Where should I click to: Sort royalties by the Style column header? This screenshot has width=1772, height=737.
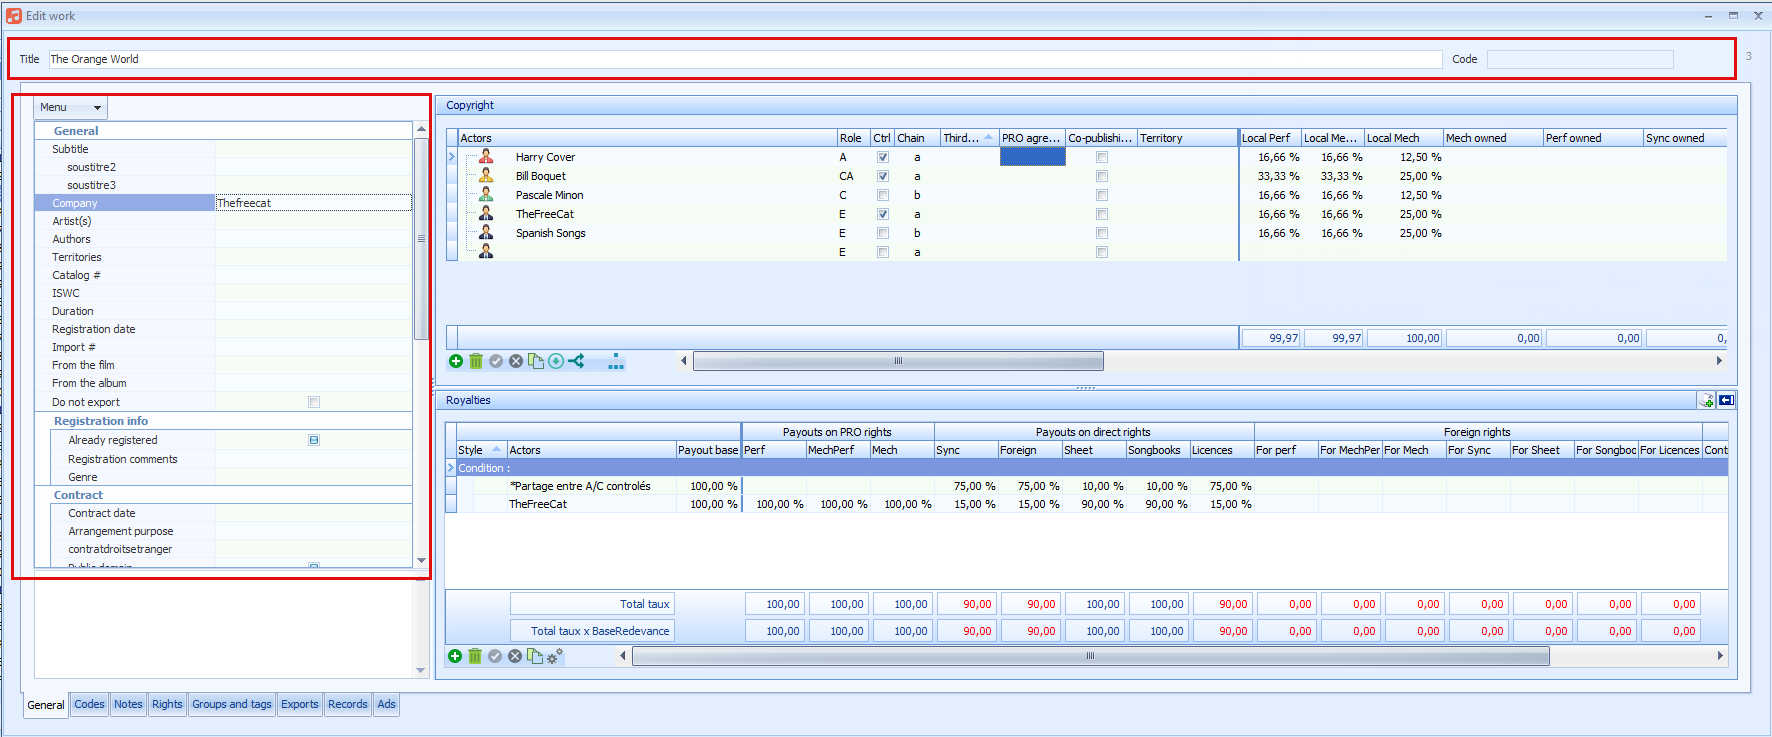coord(482,450)
